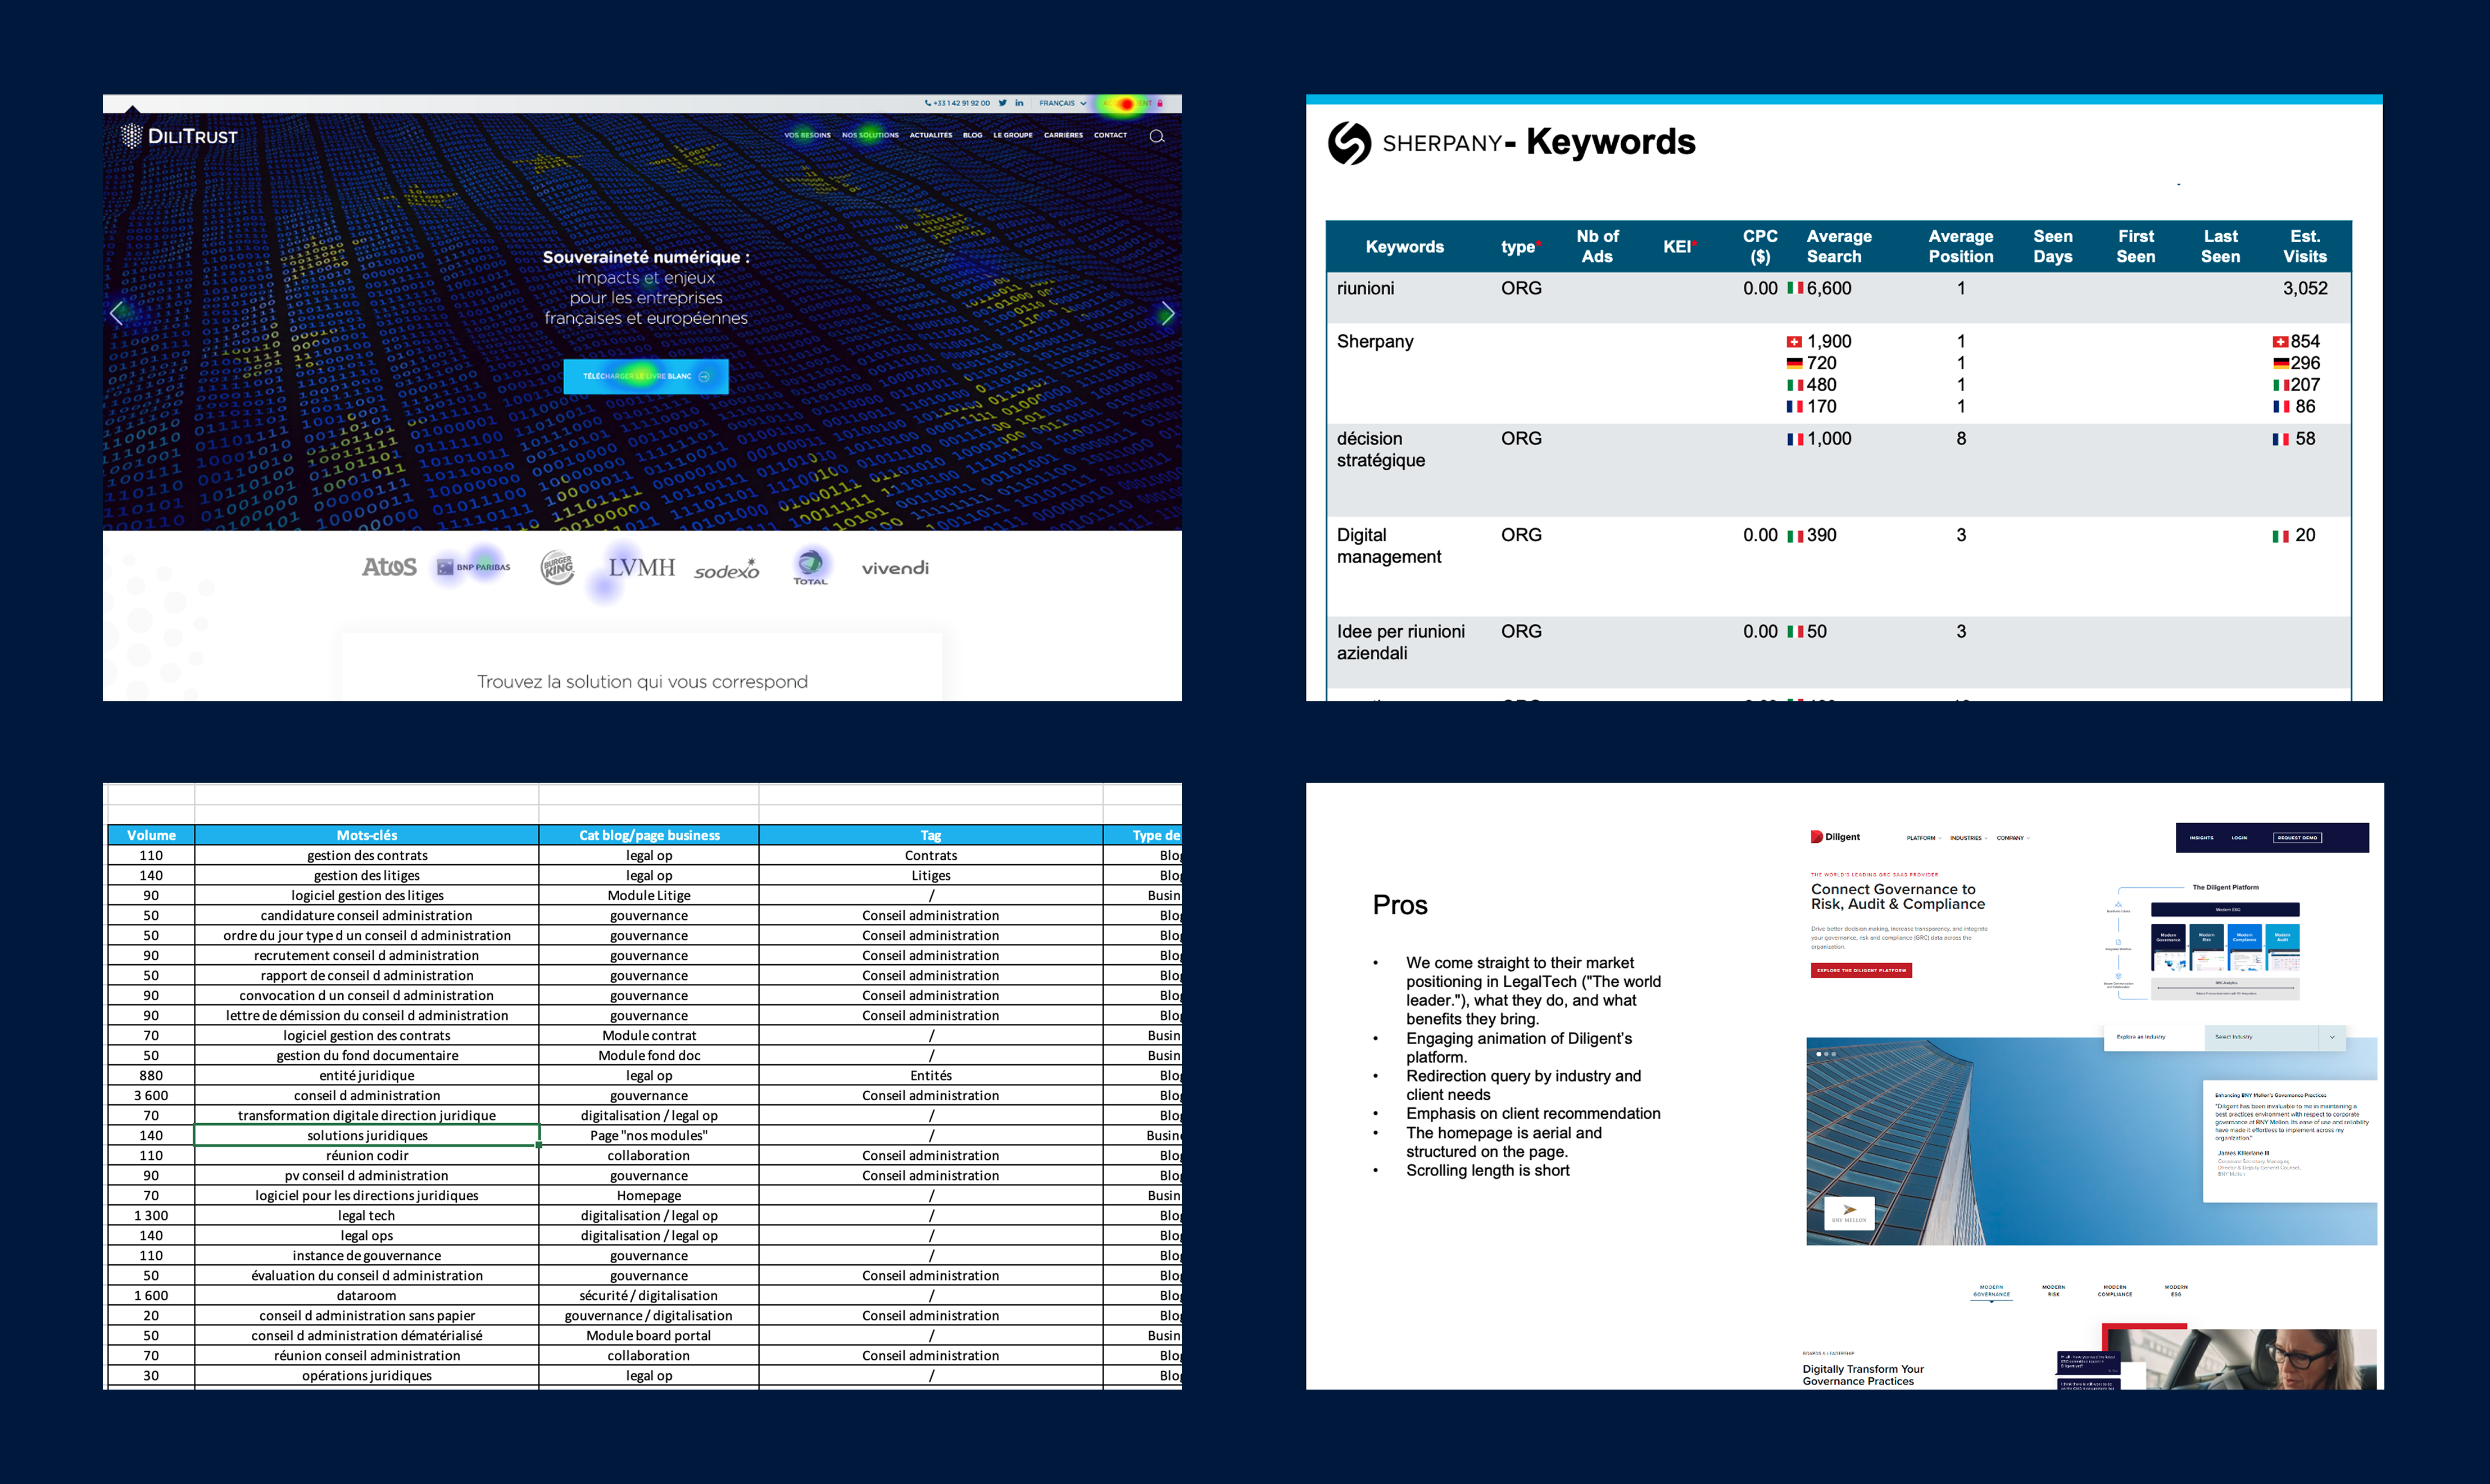
Task: Advance carousel with right arrow
Action: tap(1167, 313)
